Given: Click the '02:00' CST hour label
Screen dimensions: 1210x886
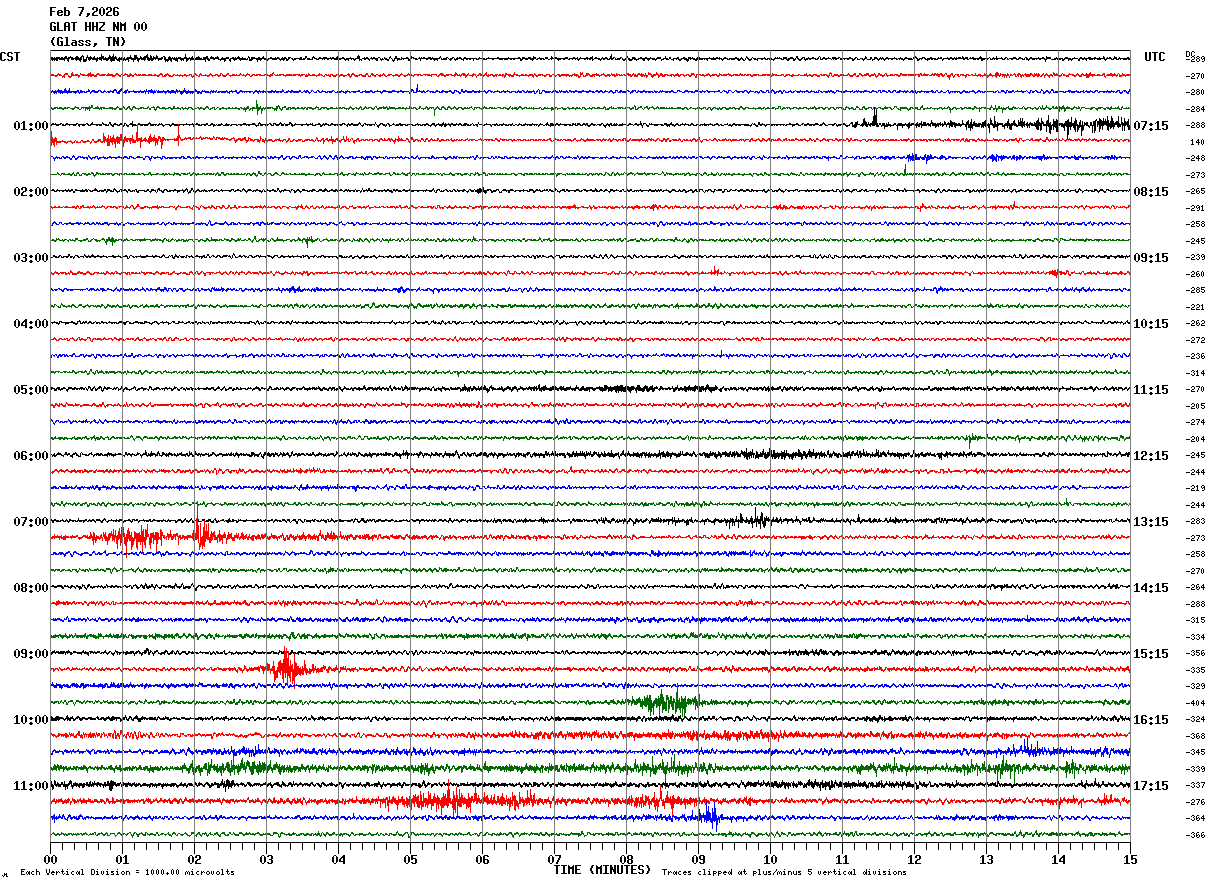Looking at the screenshot, I should click(31, 192).
